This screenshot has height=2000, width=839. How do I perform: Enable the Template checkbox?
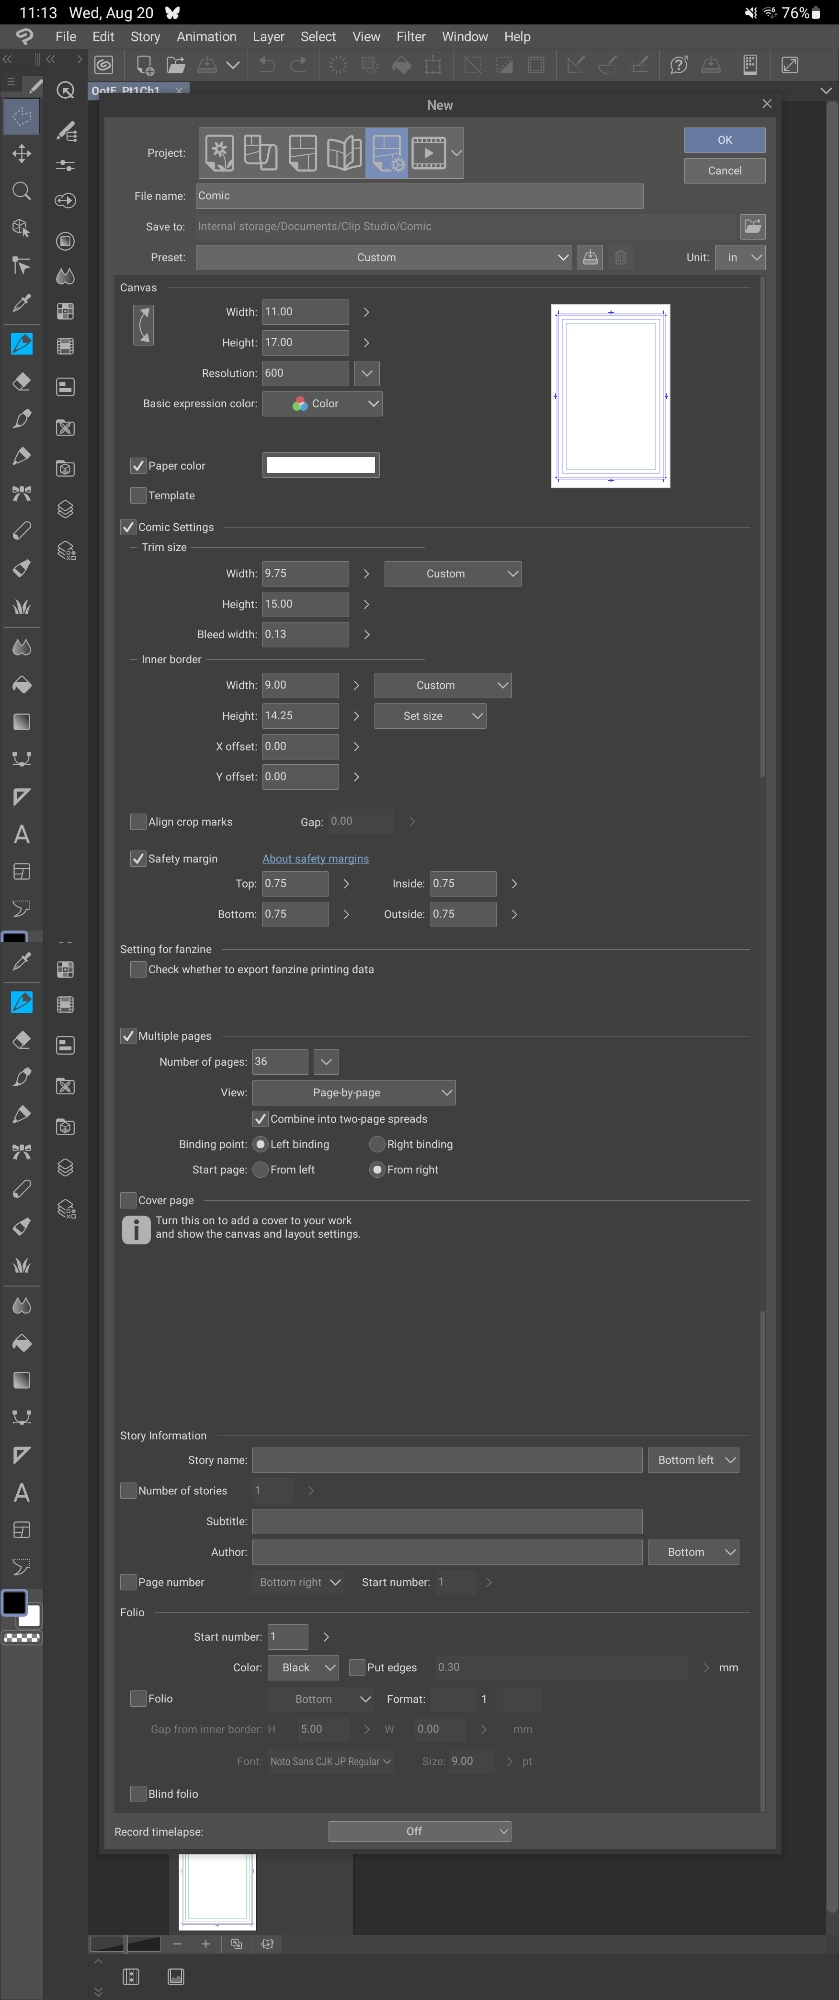pyautogui.click(x=139, y=496)
